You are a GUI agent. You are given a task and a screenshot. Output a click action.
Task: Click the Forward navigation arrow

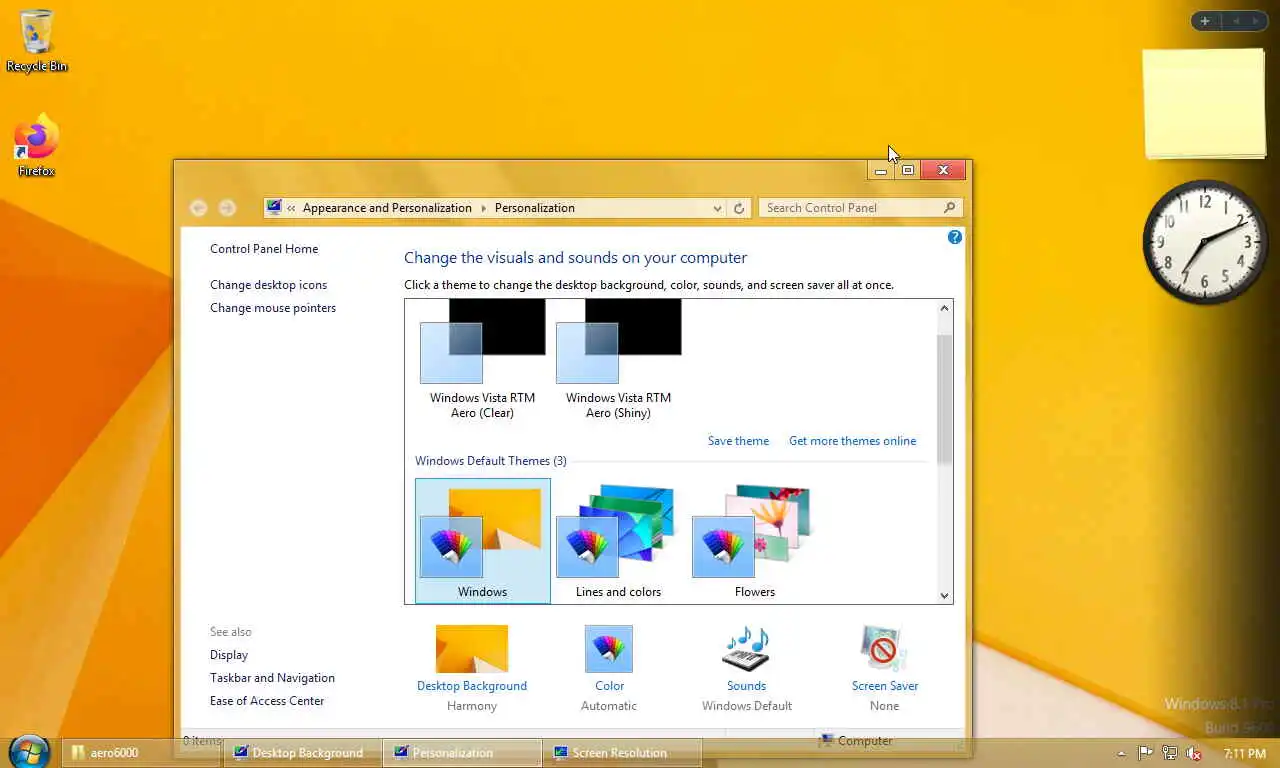(x=227, y=208)
